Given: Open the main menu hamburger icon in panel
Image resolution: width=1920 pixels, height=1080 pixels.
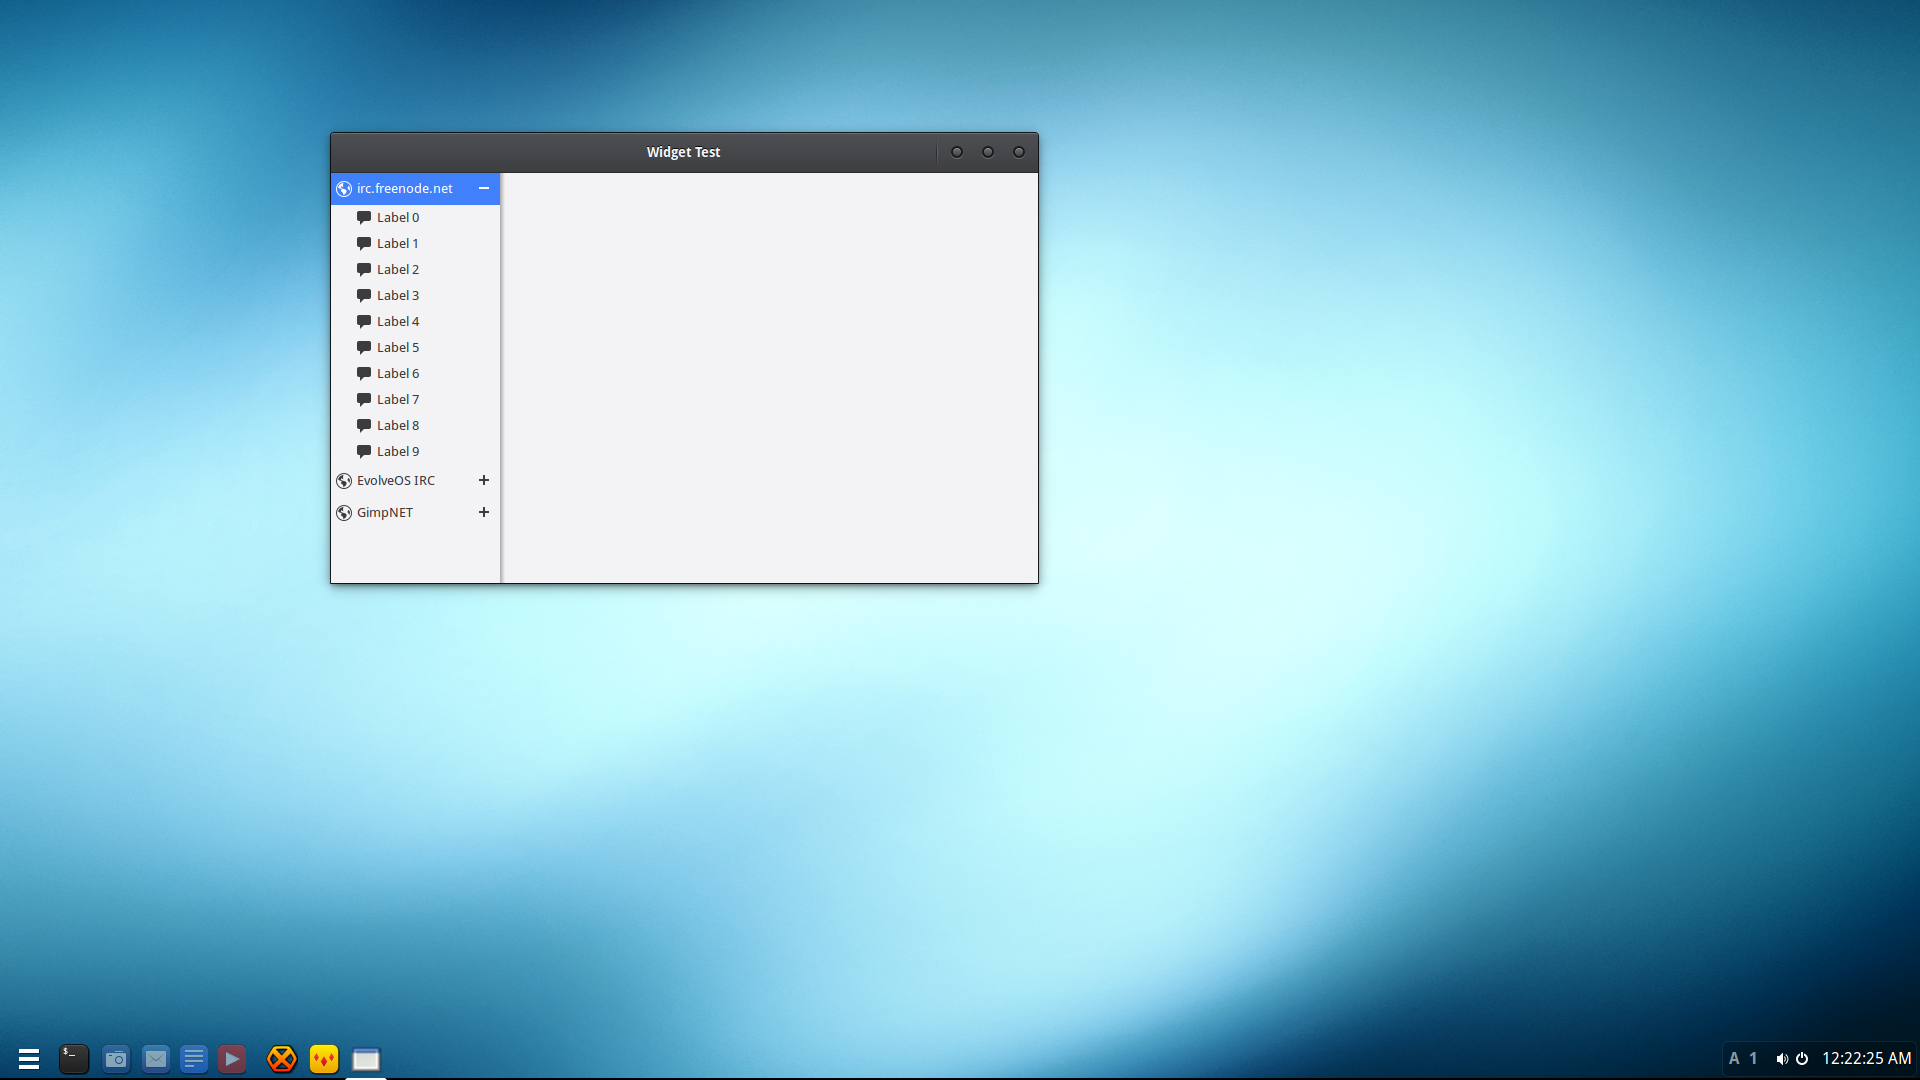Looking at the screenshot, I should [x=29, y=1059].
